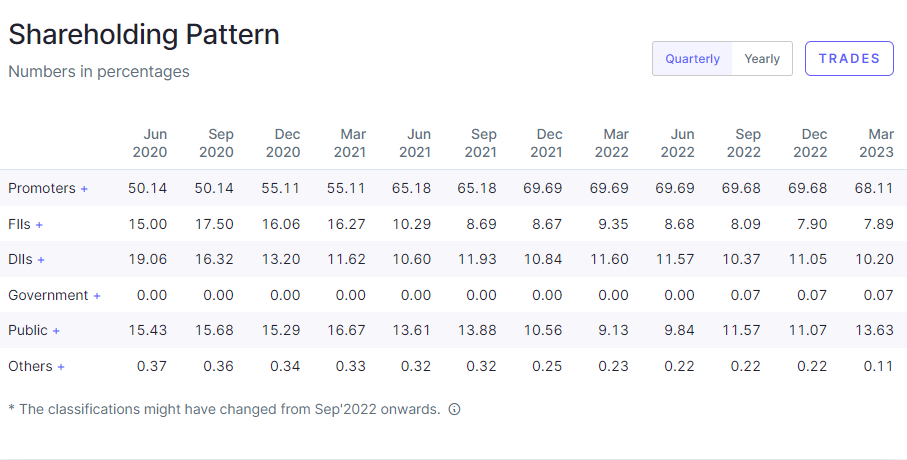Select Jun 2020 column header
907x460 pixels.
pyautogui.click(x=150, y=143)
